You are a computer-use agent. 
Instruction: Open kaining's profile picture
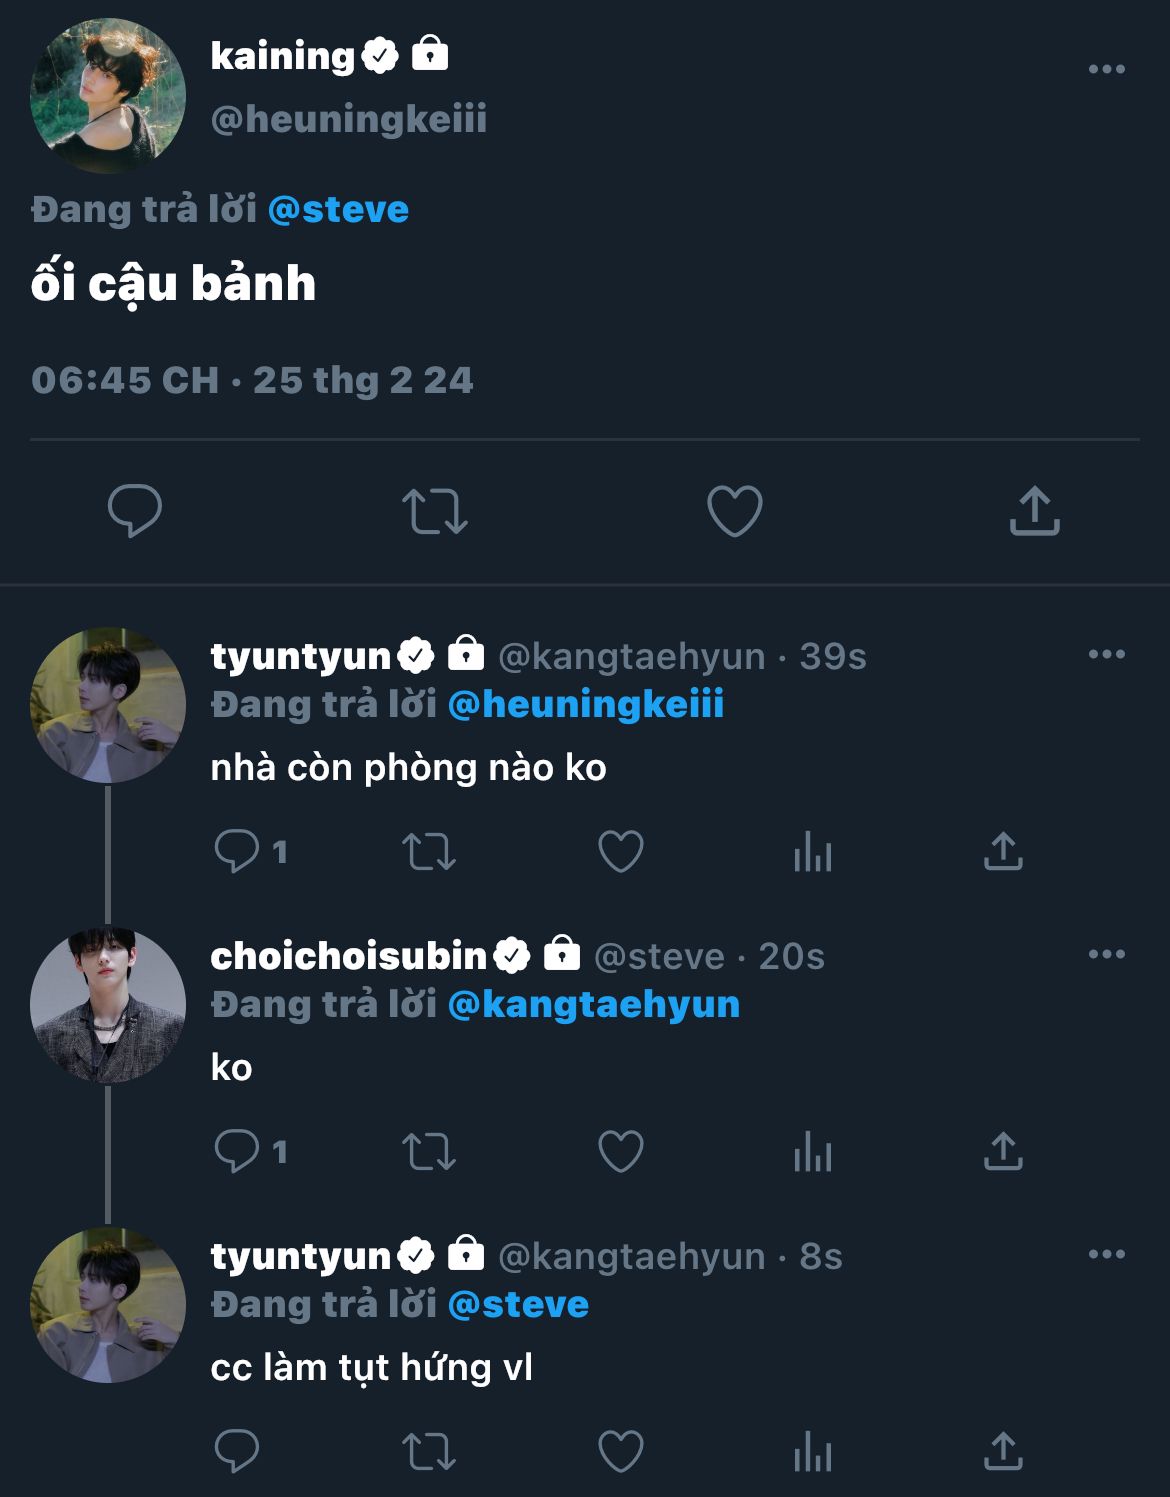click(x=108, y=96)
